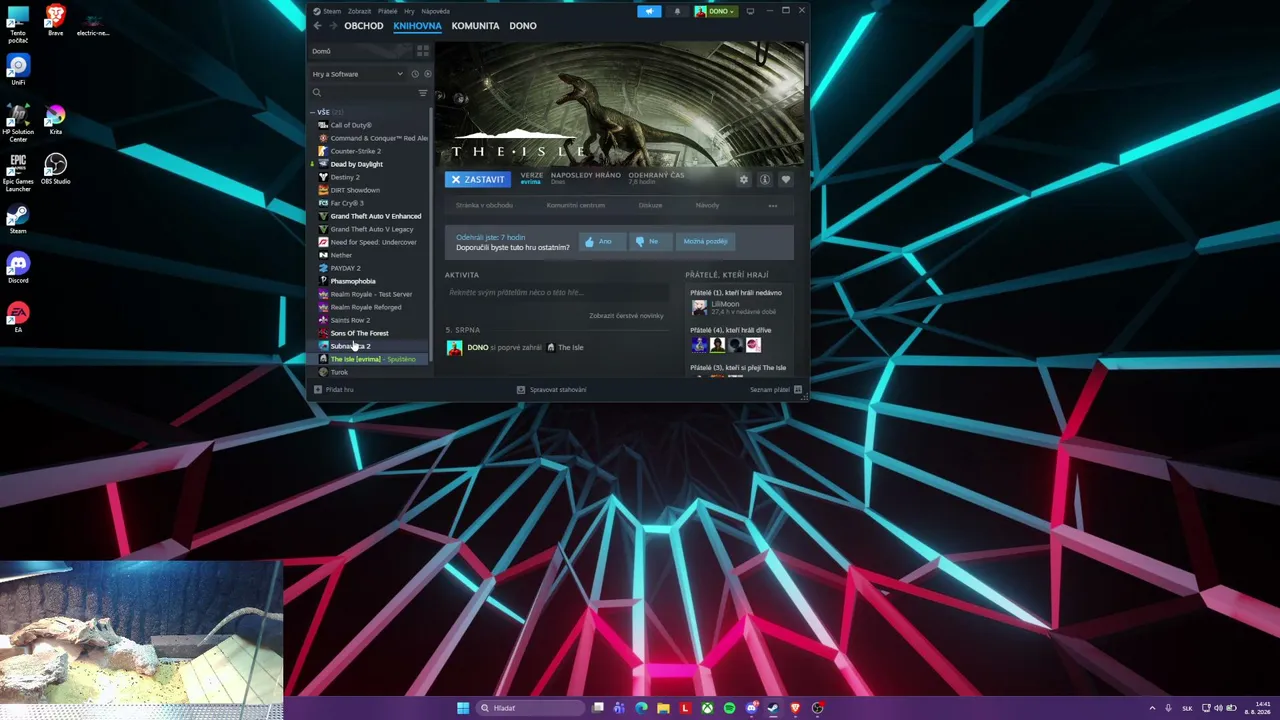
Task: Add The Isle to favorites
Action: tap(785, 180)
